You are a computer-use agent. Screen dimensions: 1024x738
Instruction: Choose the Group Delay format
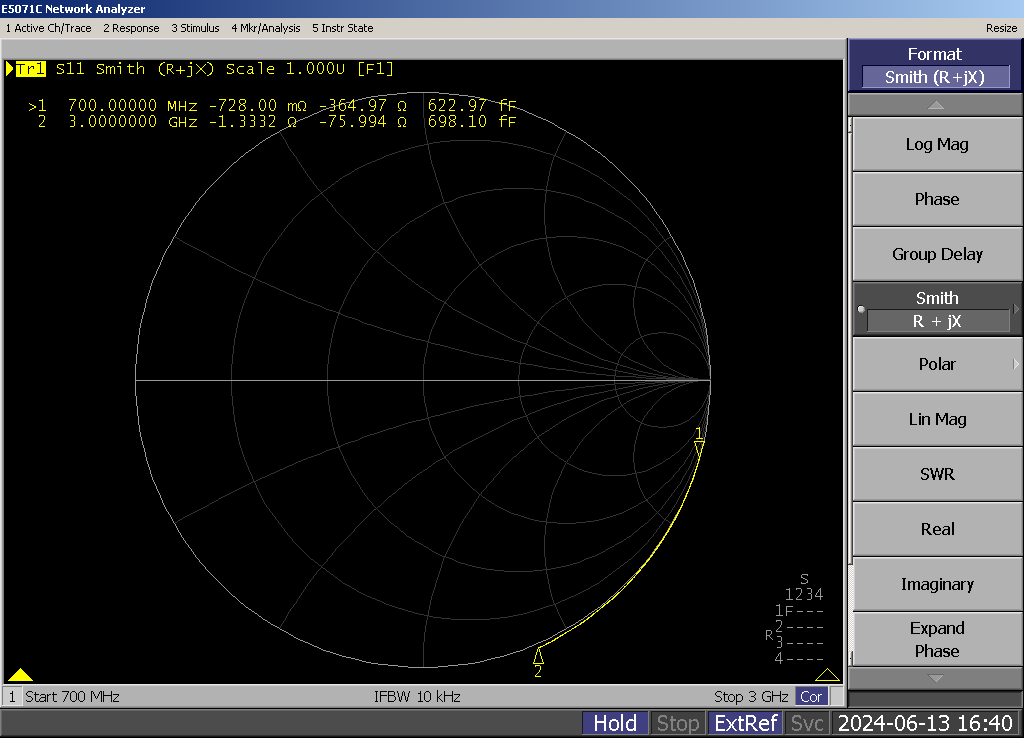936,254
